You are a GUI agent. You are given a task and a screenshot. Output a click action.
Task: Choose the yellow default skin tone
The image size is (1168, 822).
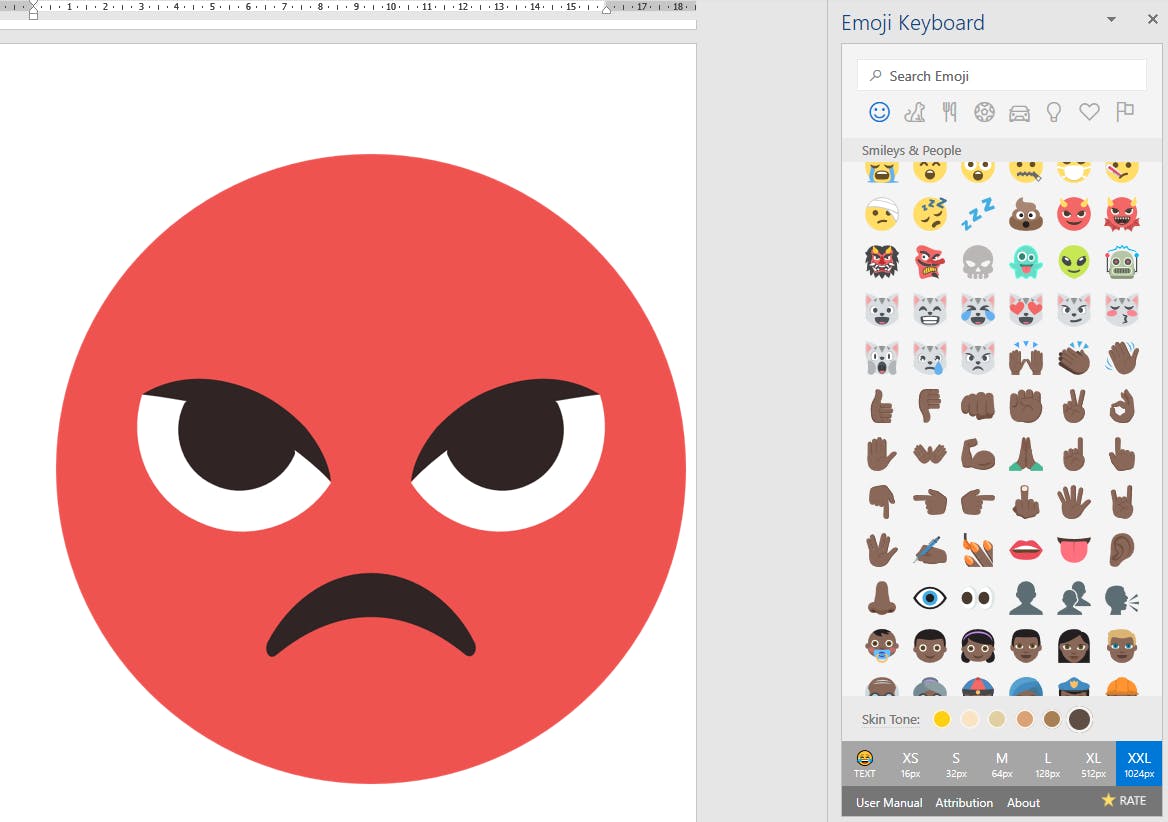click(x=942, y=719)
